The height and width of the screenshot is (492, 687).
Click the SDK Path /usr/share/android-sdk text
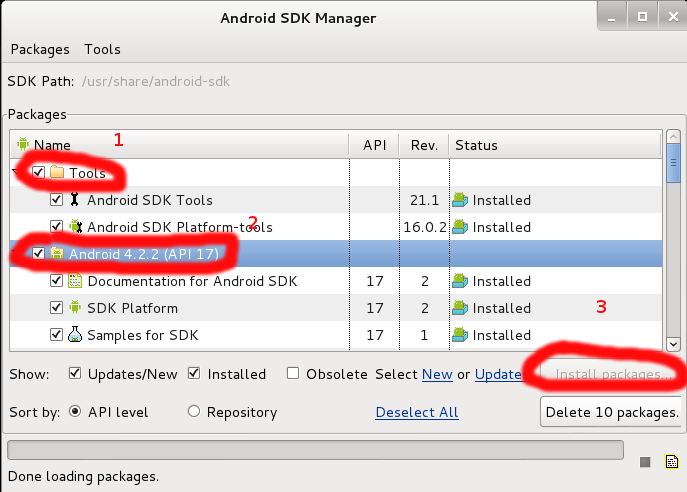156,81
